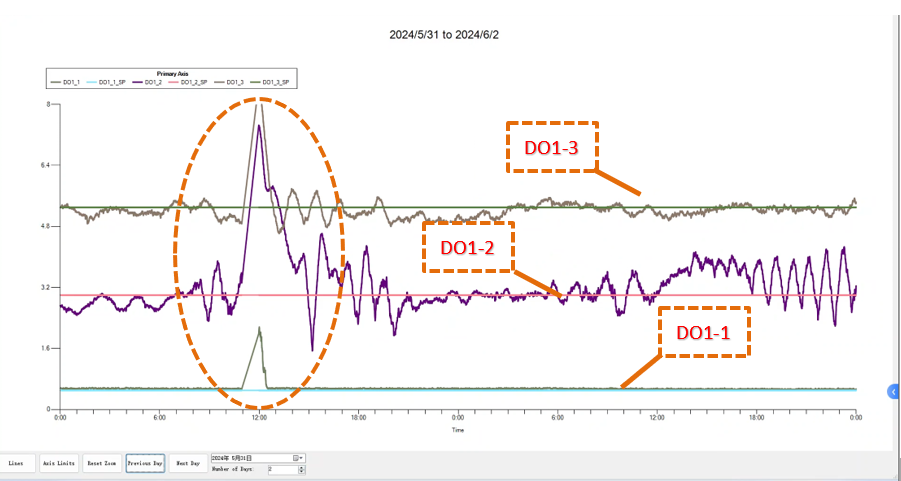The width and height of the screenshot is (901, 481).
Task: Click the Number of Days label
Action: (x=232, y=470)
